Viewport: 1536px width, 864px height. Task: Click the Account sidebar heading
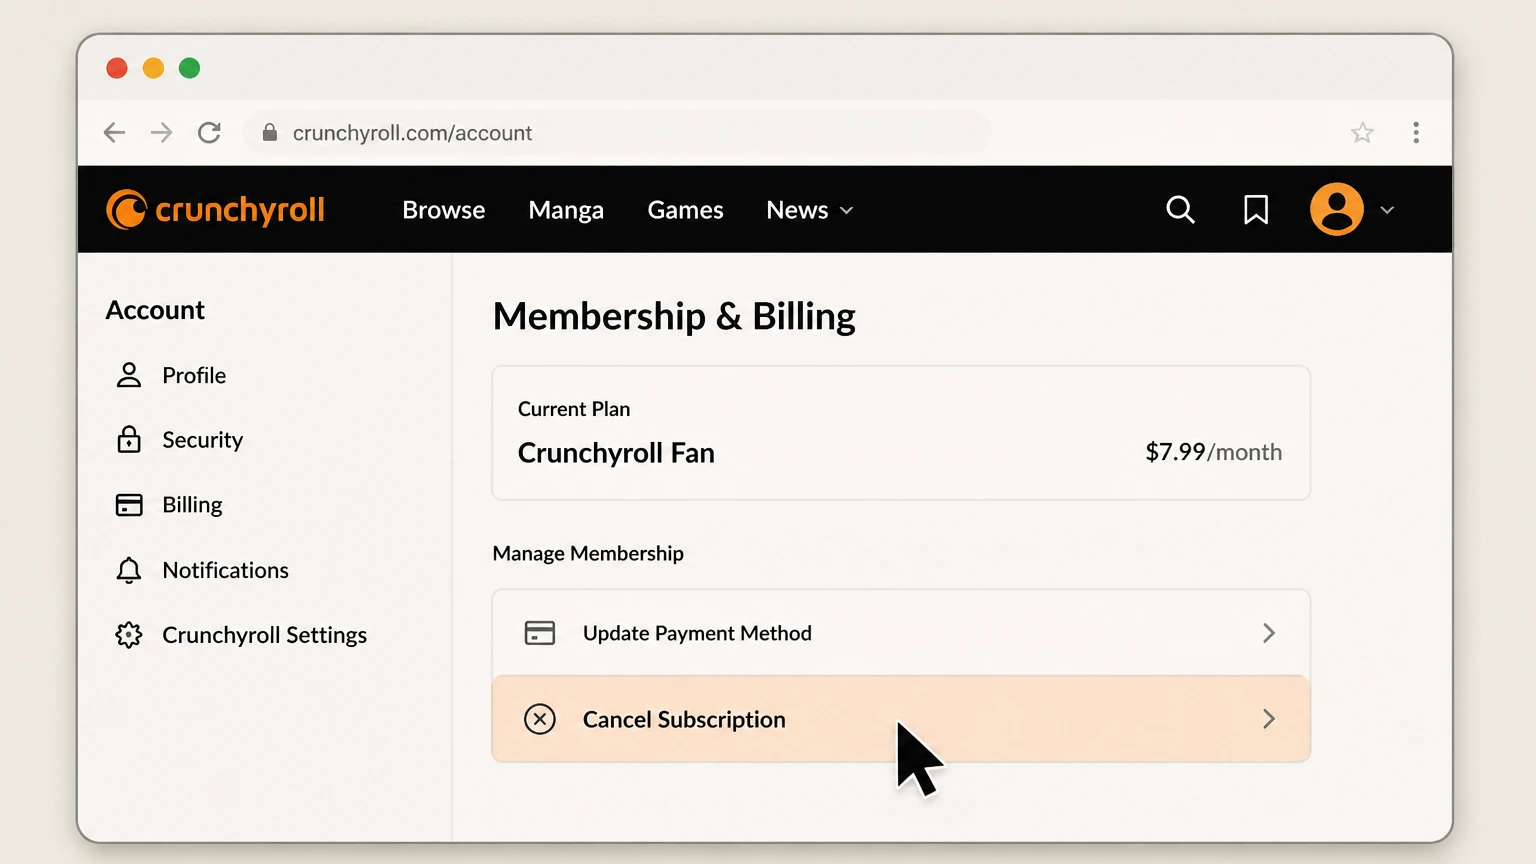(x=155, y=310)
